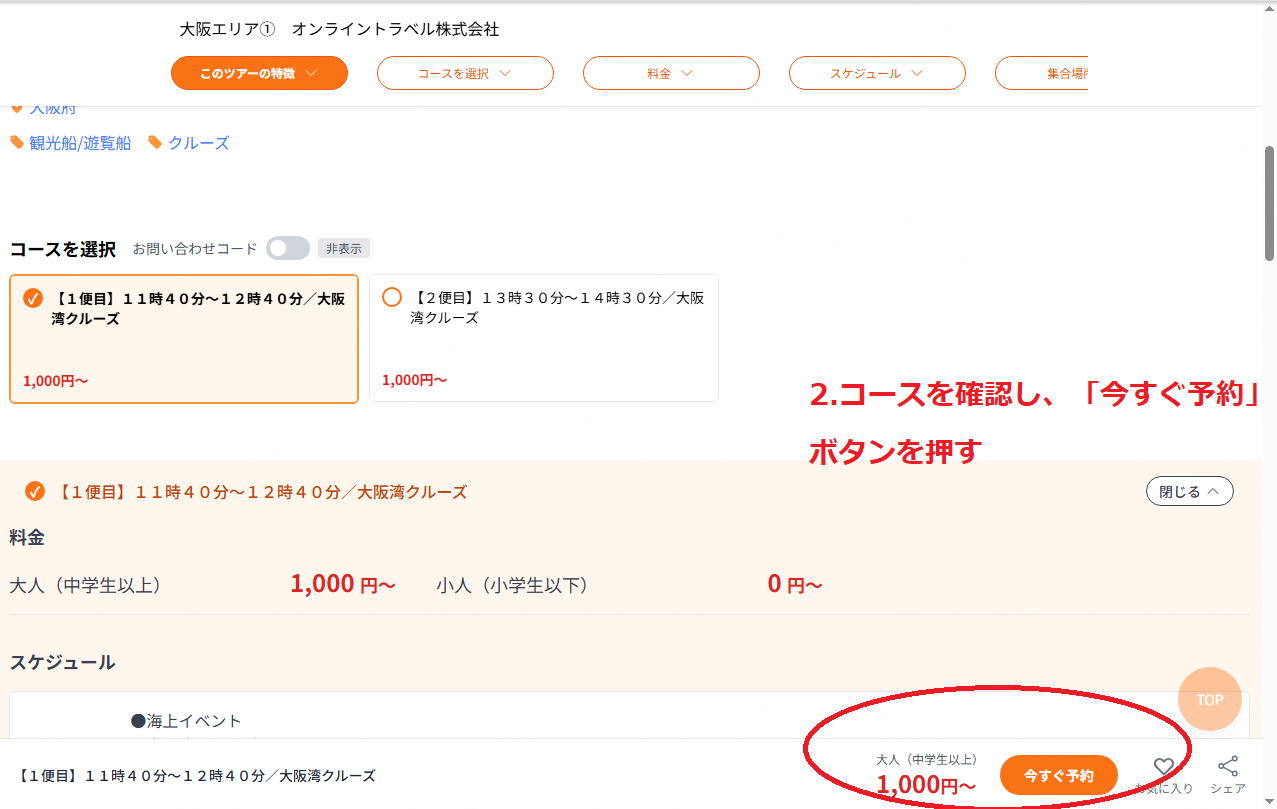Image resolution: width=1277 pixels, height=809 pixels.
Task: Click the 0円〜 child price
Action: point(795,584)
